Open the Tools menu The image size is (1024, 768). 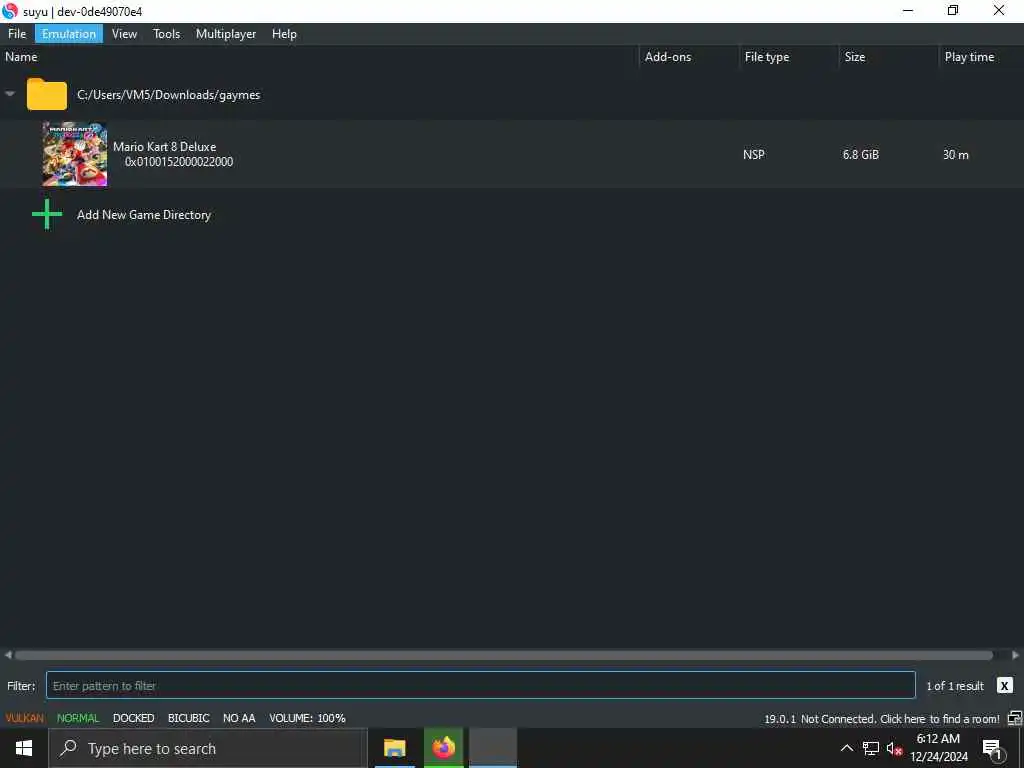point(167,34)
